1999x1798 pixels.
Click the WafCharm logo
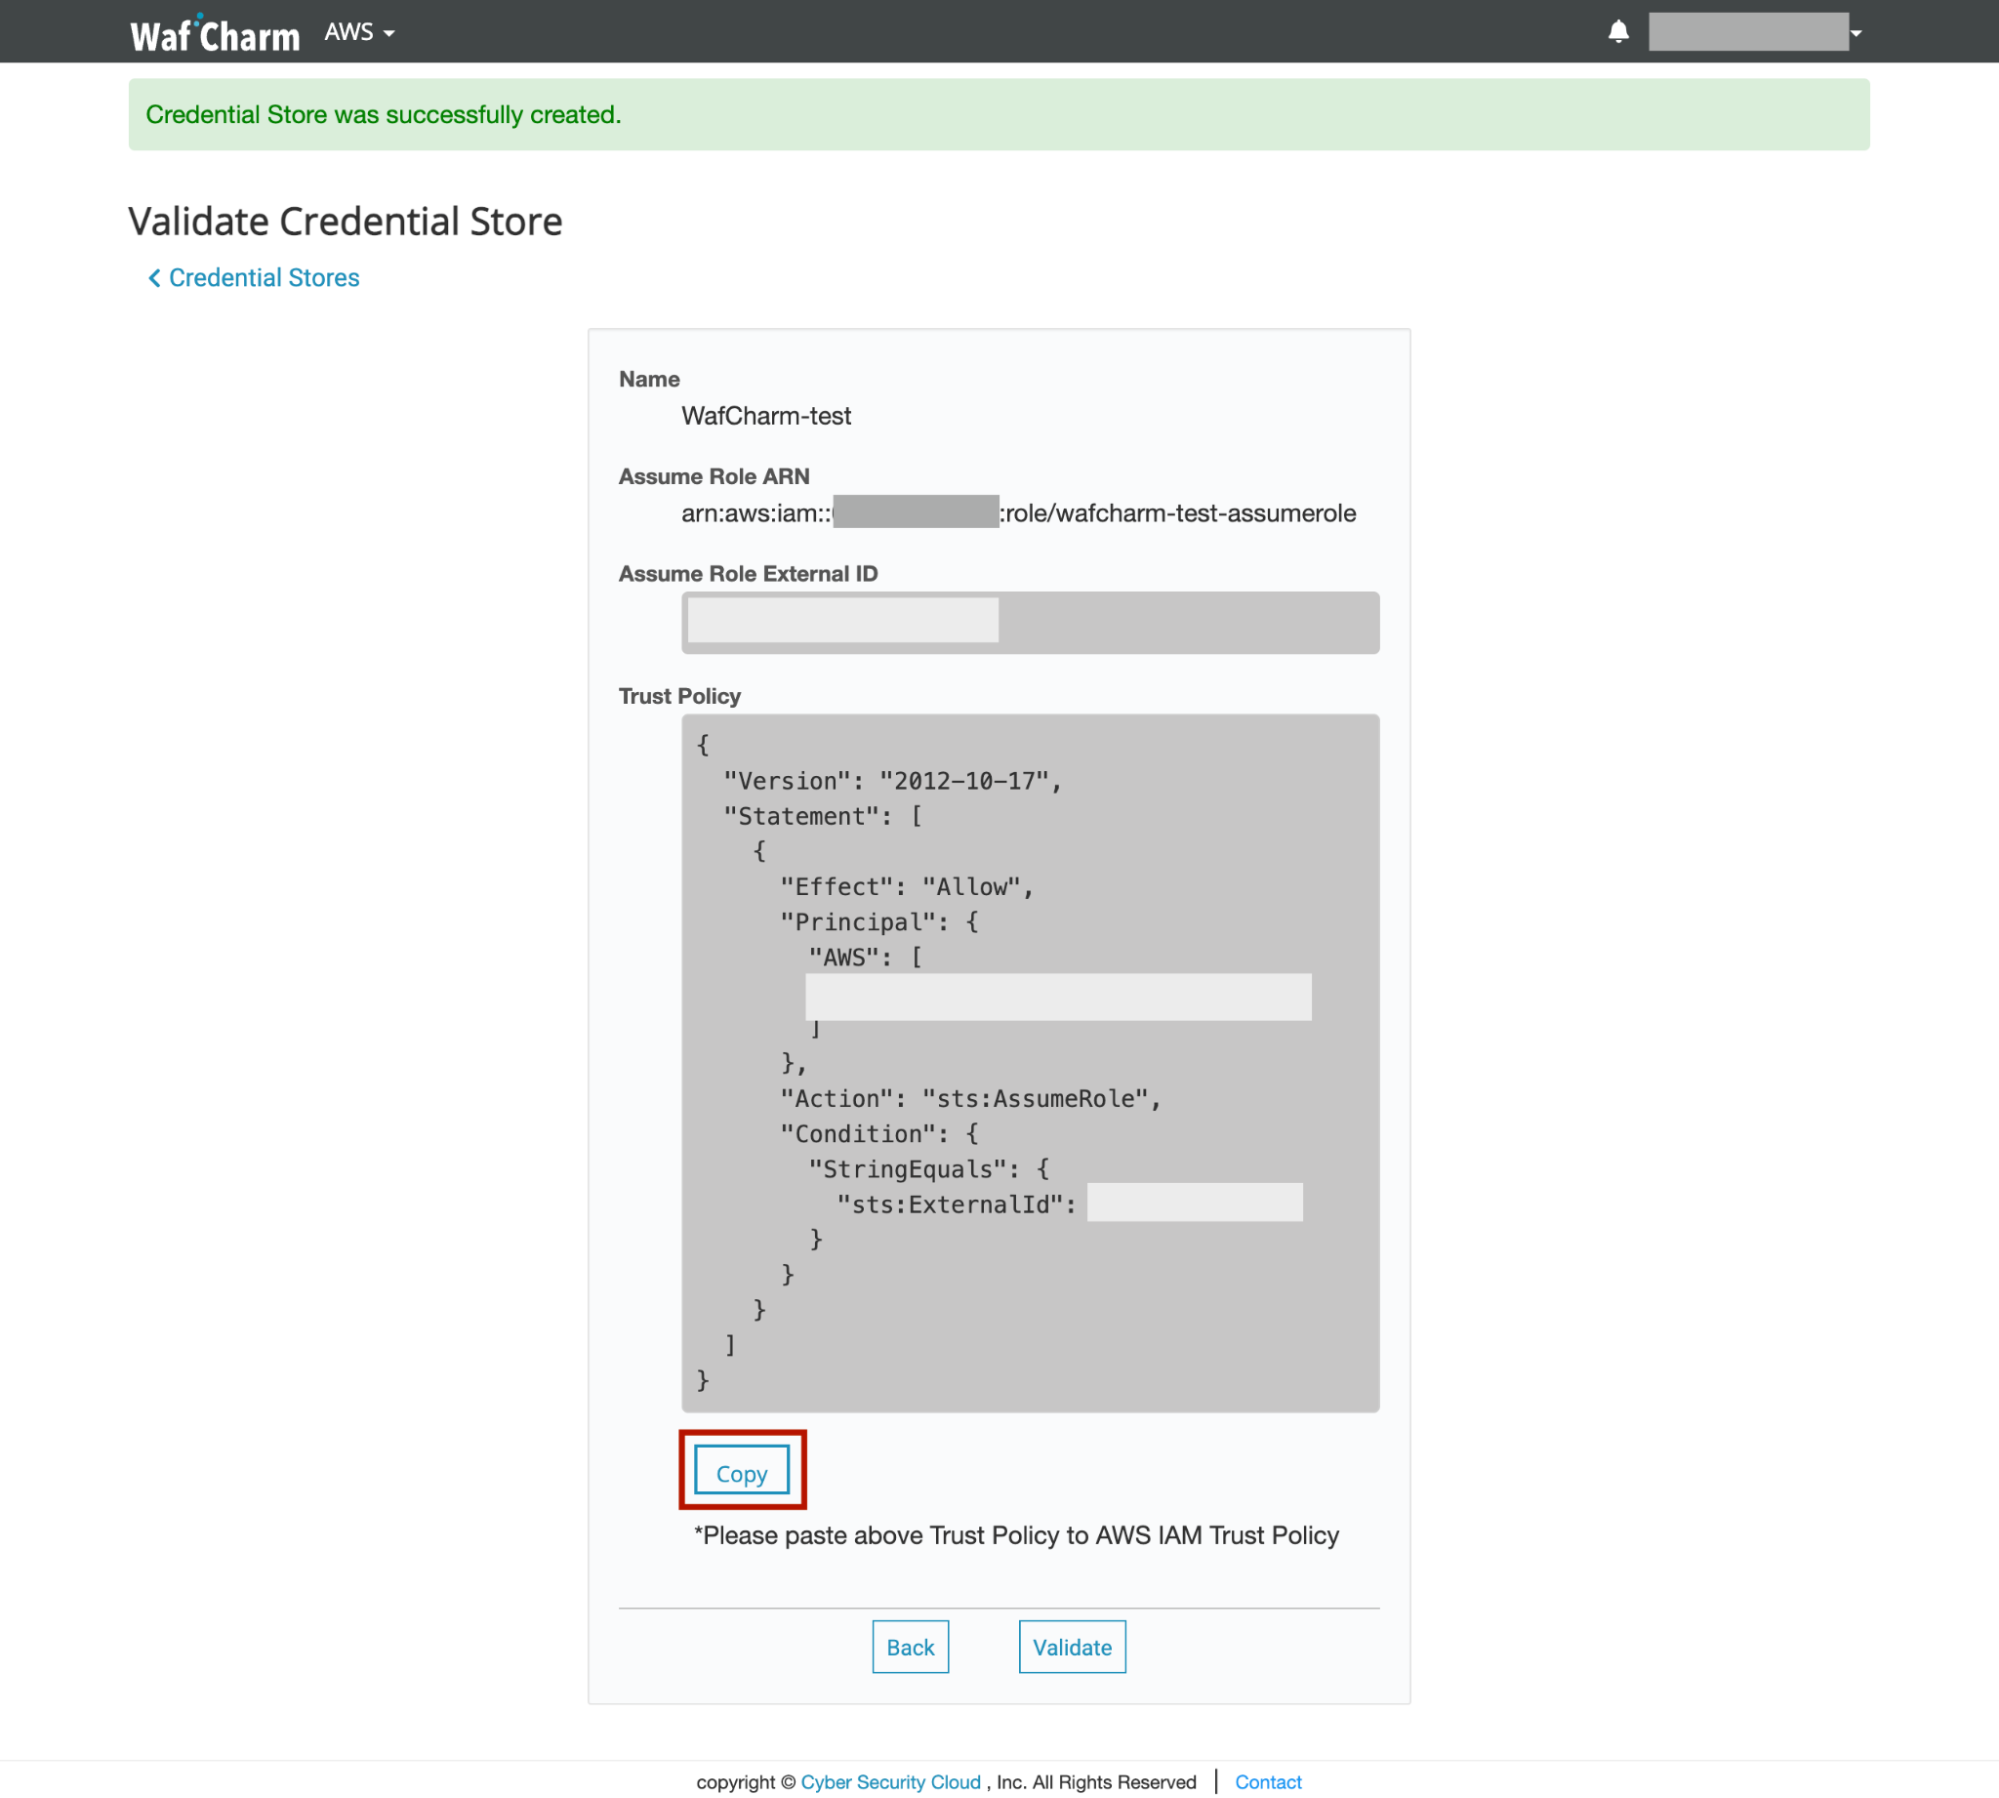(215, 33)
